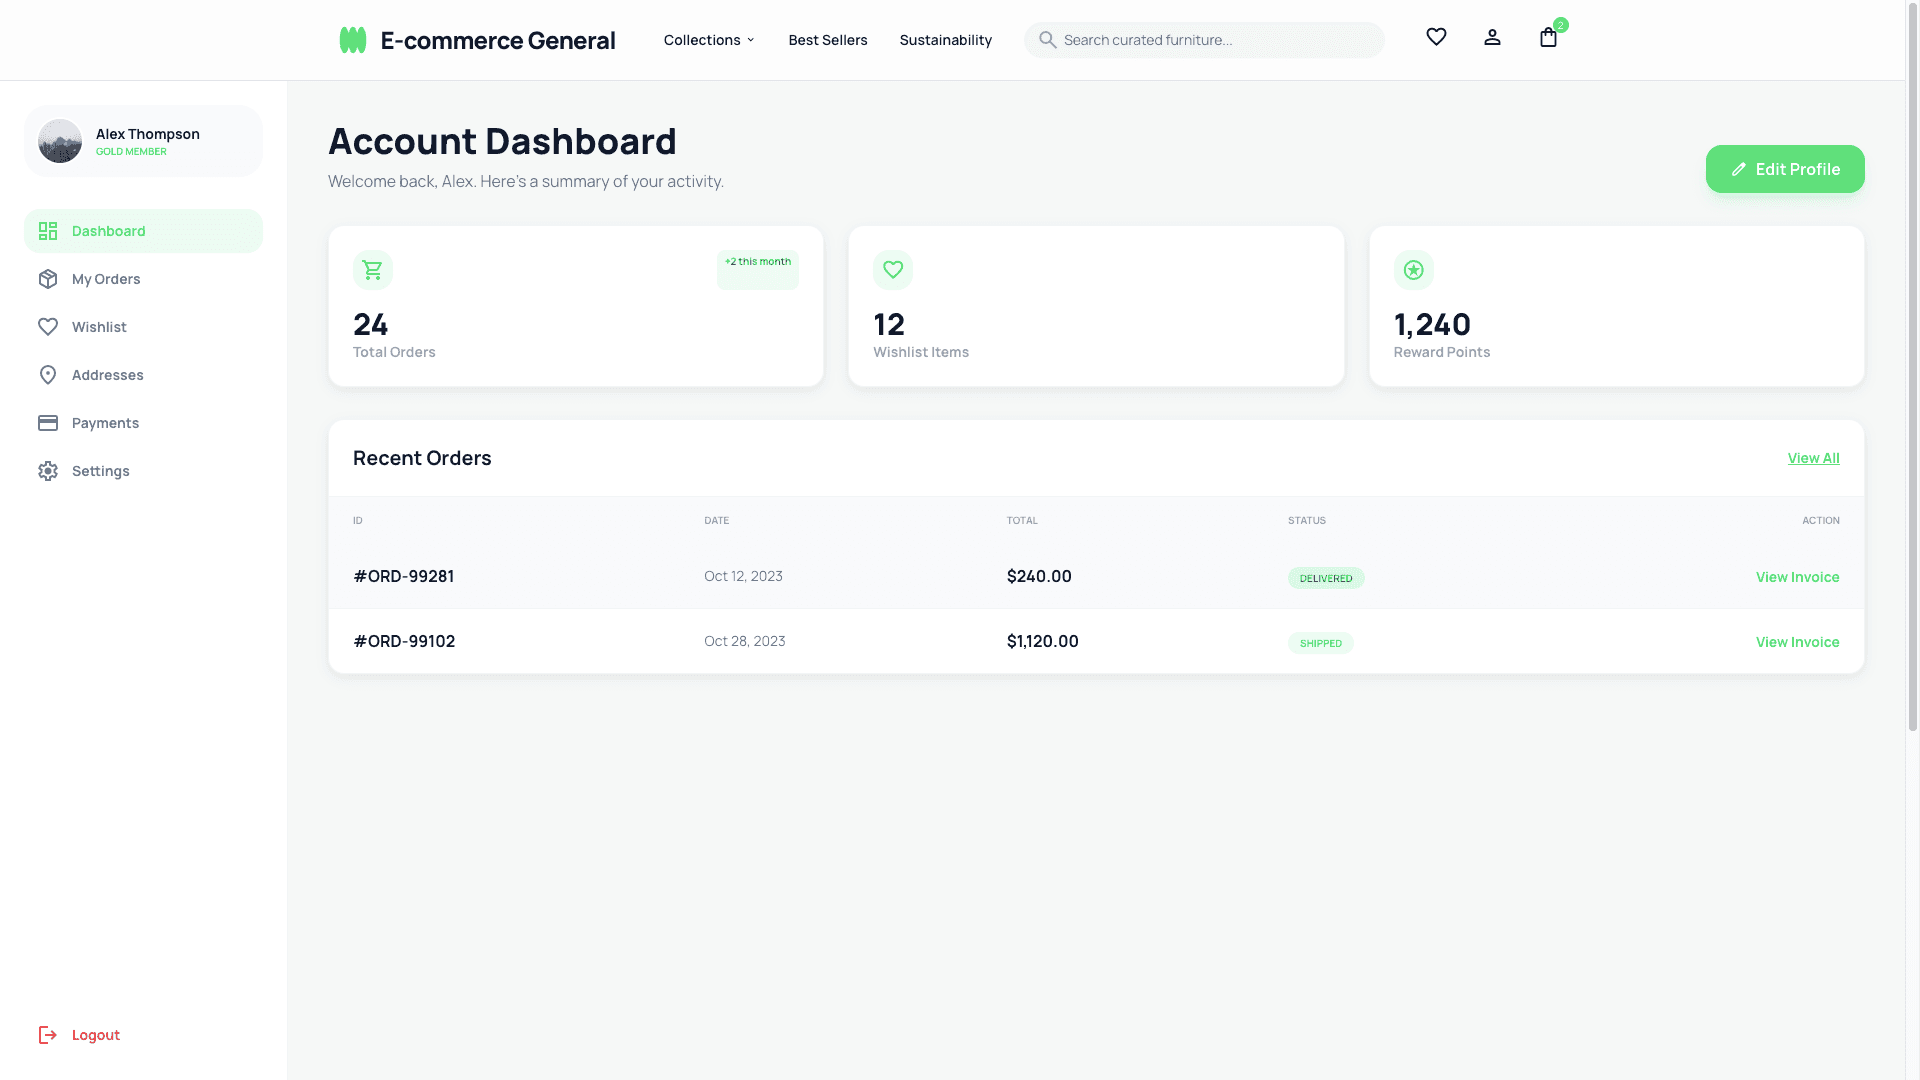Click the SHIPPED status pill on order #ORD-99102
Viewport: 1920px width, 1080px height.
pyautogui.click(x=1320, y=643)
